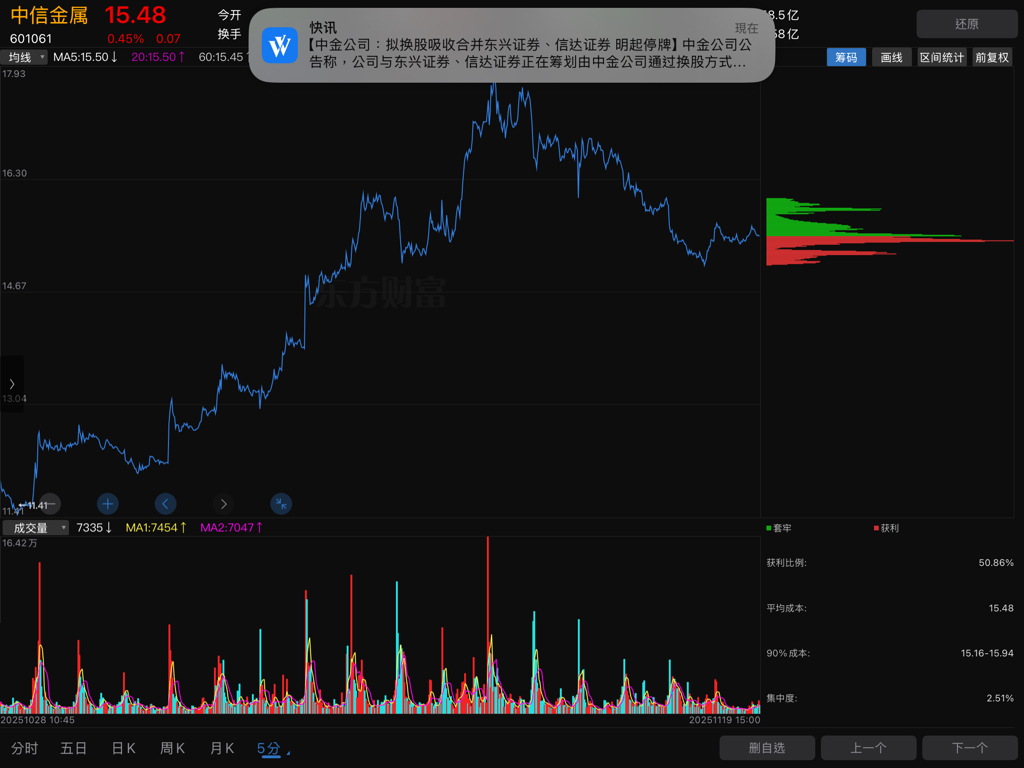Open the 快讯 news notification banner
1024x768 pixels.
pyautogui.click(x=511, y=45)
